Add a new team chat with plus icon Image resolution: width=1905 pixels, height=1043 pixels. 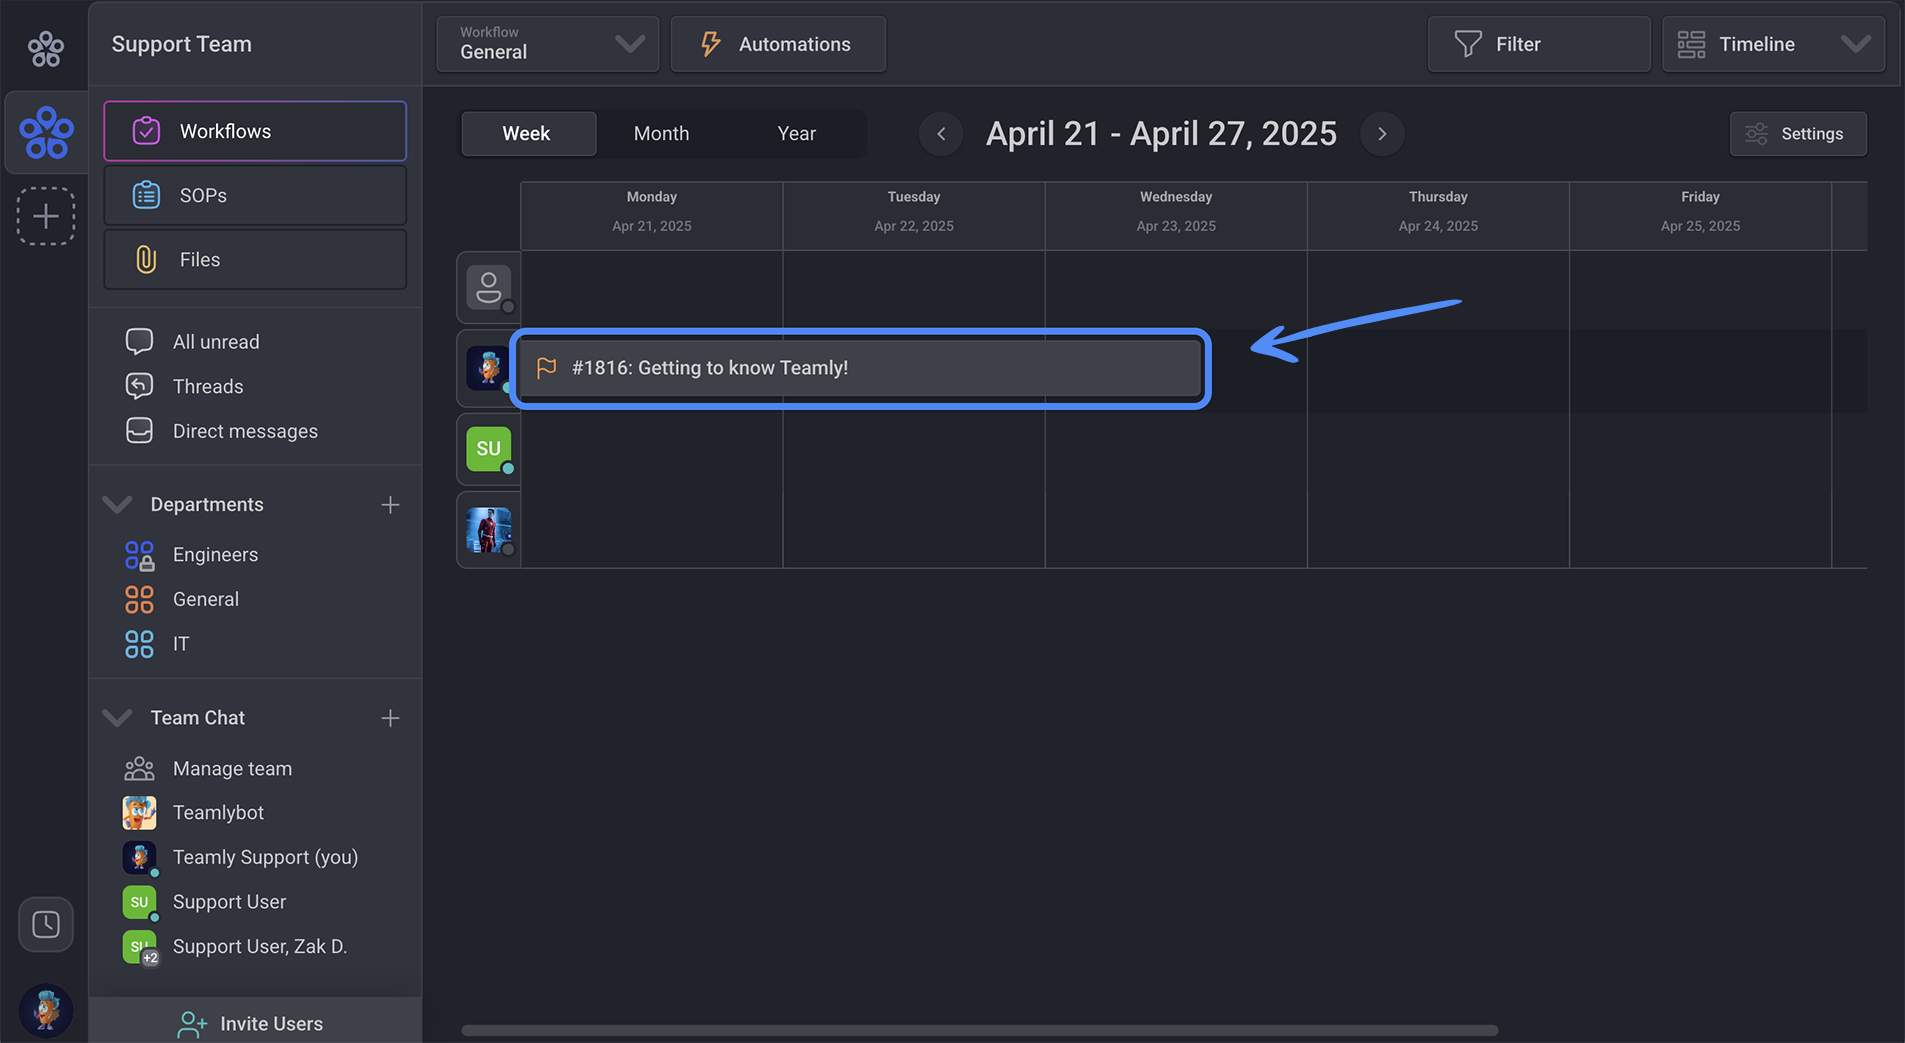(x=390, y=718)
